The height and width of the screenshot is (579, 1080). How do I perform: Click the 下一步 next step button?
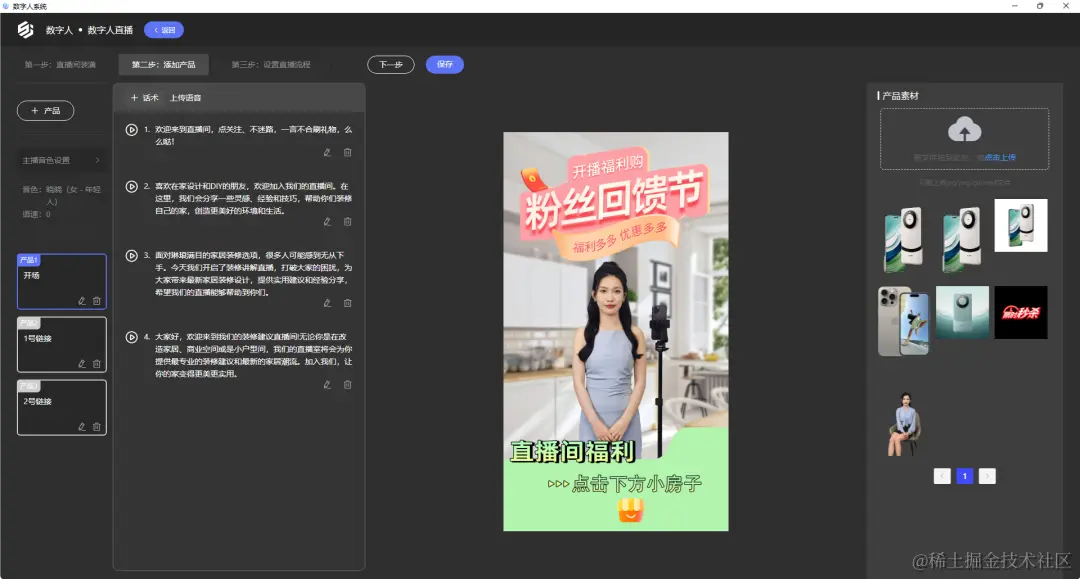[x=391, y=64]
